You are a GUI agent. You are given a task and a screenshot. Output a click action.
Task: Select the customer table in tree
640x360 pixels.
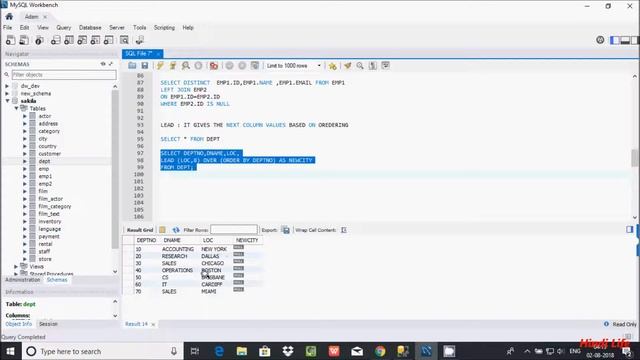(49, 154)
